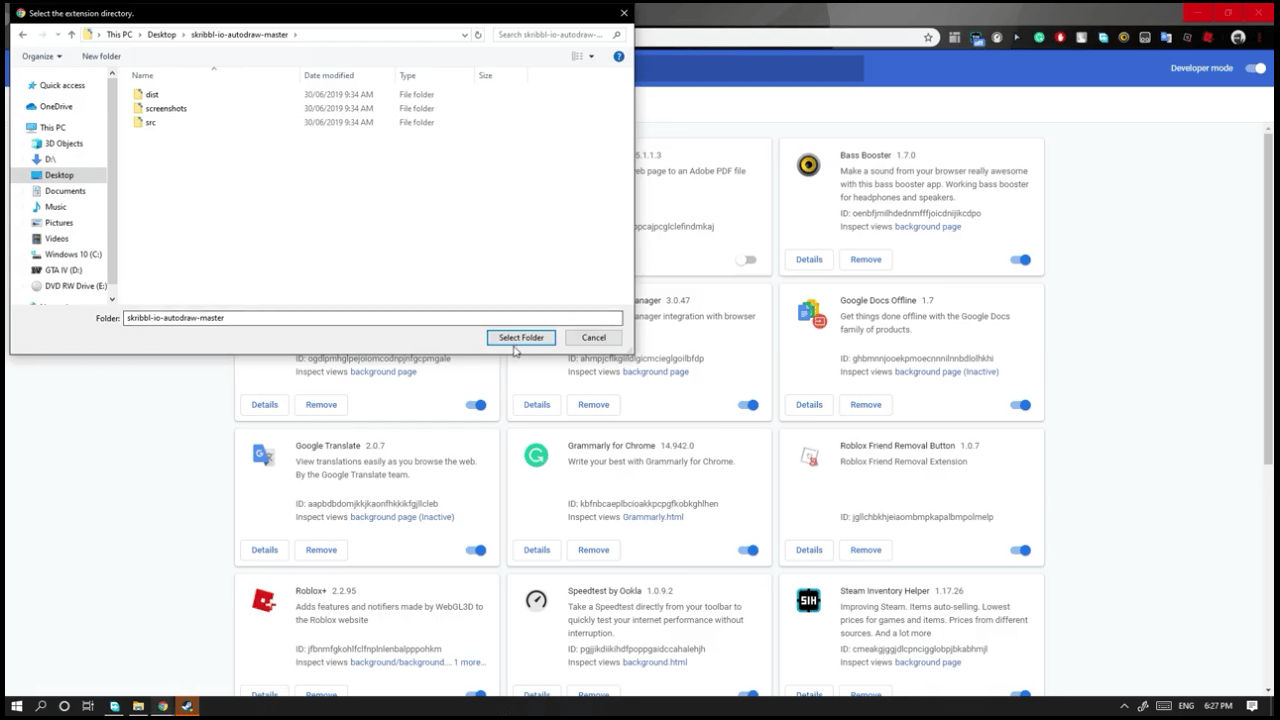This screenshot has width=1280, height=720.
Task: Expand the chevron after skribbl-io-autodraw-master
Action: [295, 34]
